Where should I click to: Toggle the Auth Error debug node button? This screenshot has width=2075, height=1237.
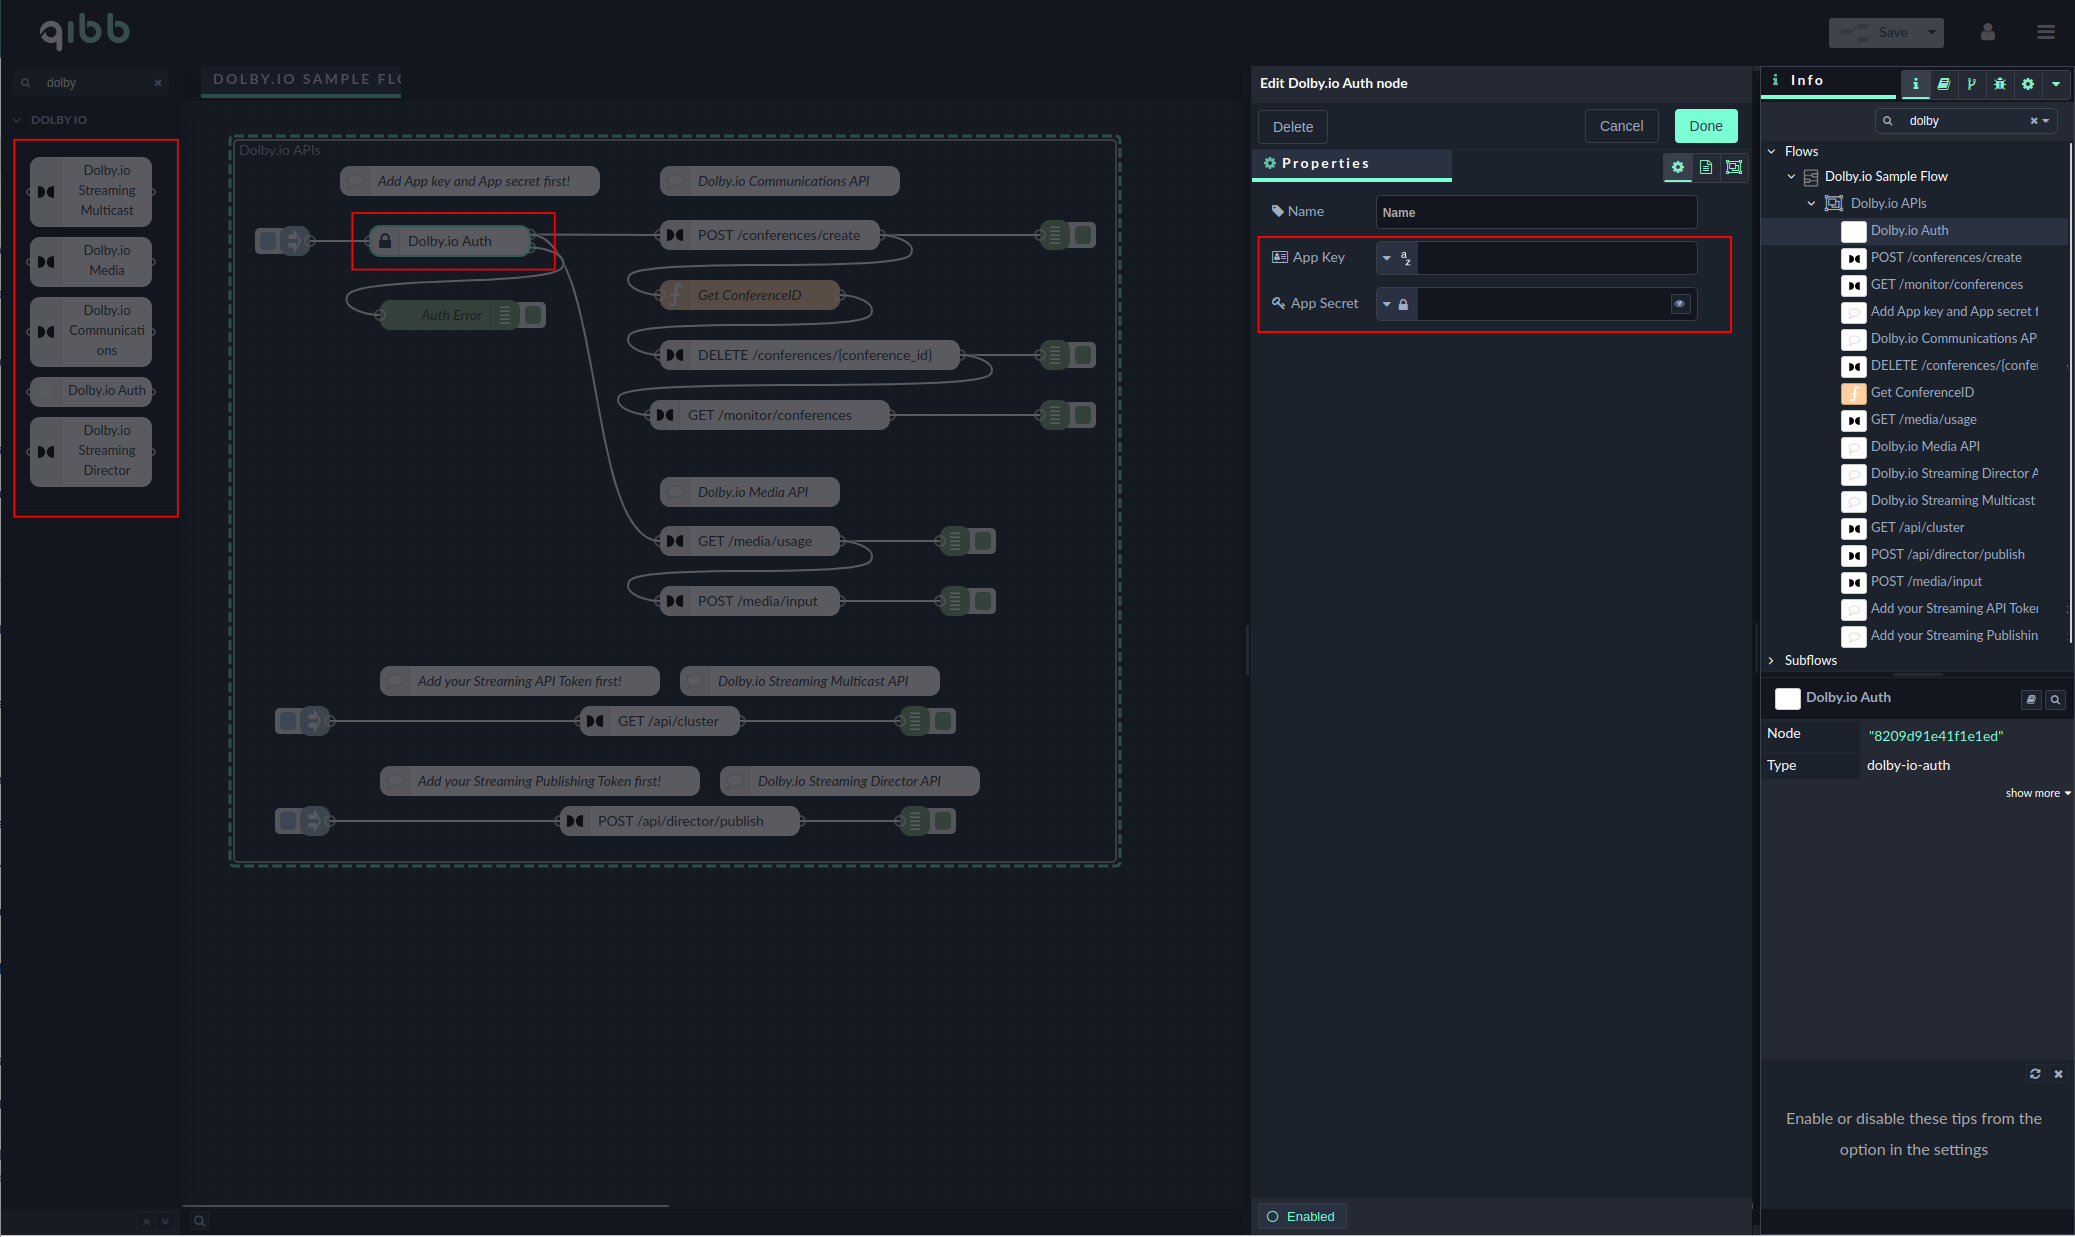pyautogui.click(x=534, y=315)
